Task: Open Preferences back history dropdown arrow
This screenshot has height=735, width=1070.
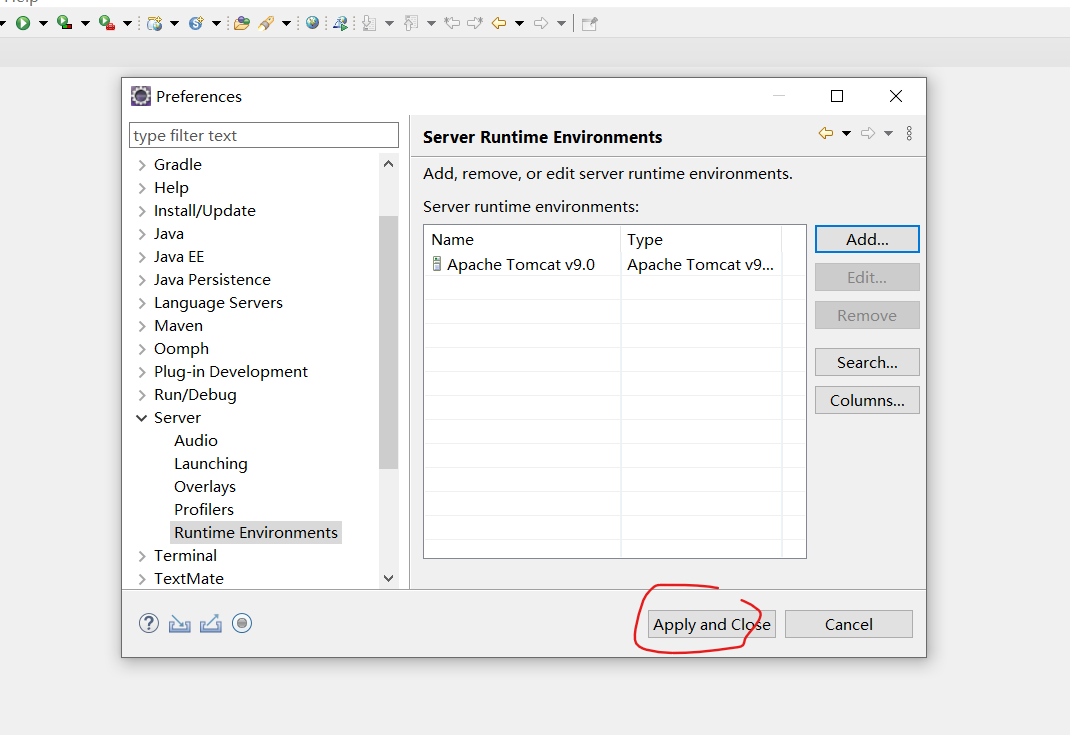Action: click(846, 133)
